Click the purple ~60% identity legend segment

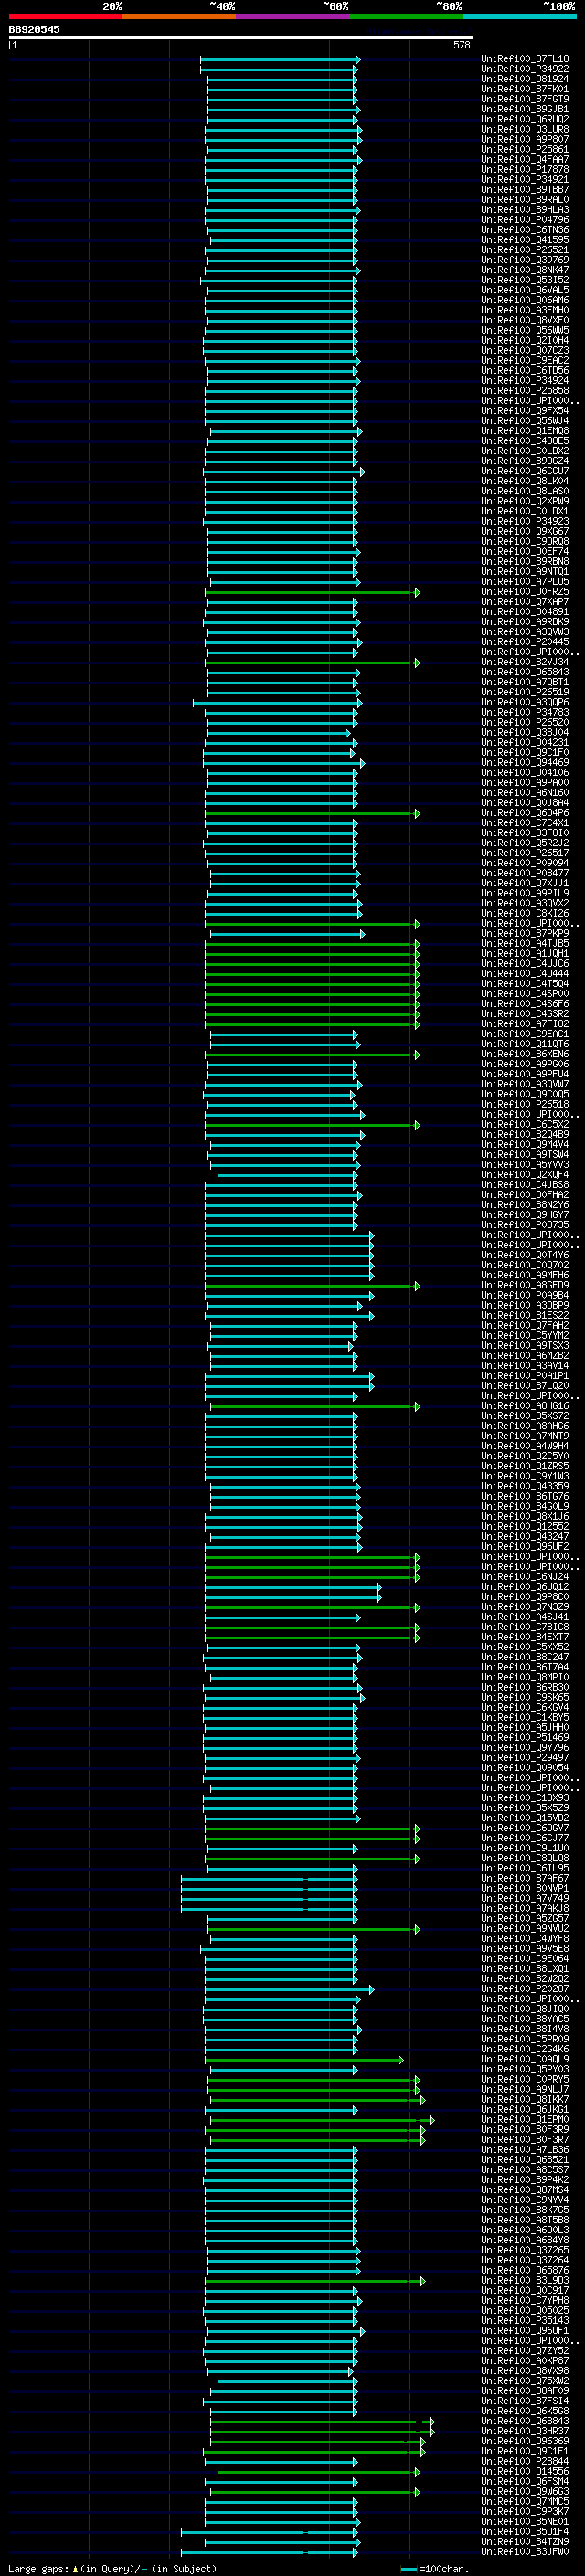click(x=293, y=16)
